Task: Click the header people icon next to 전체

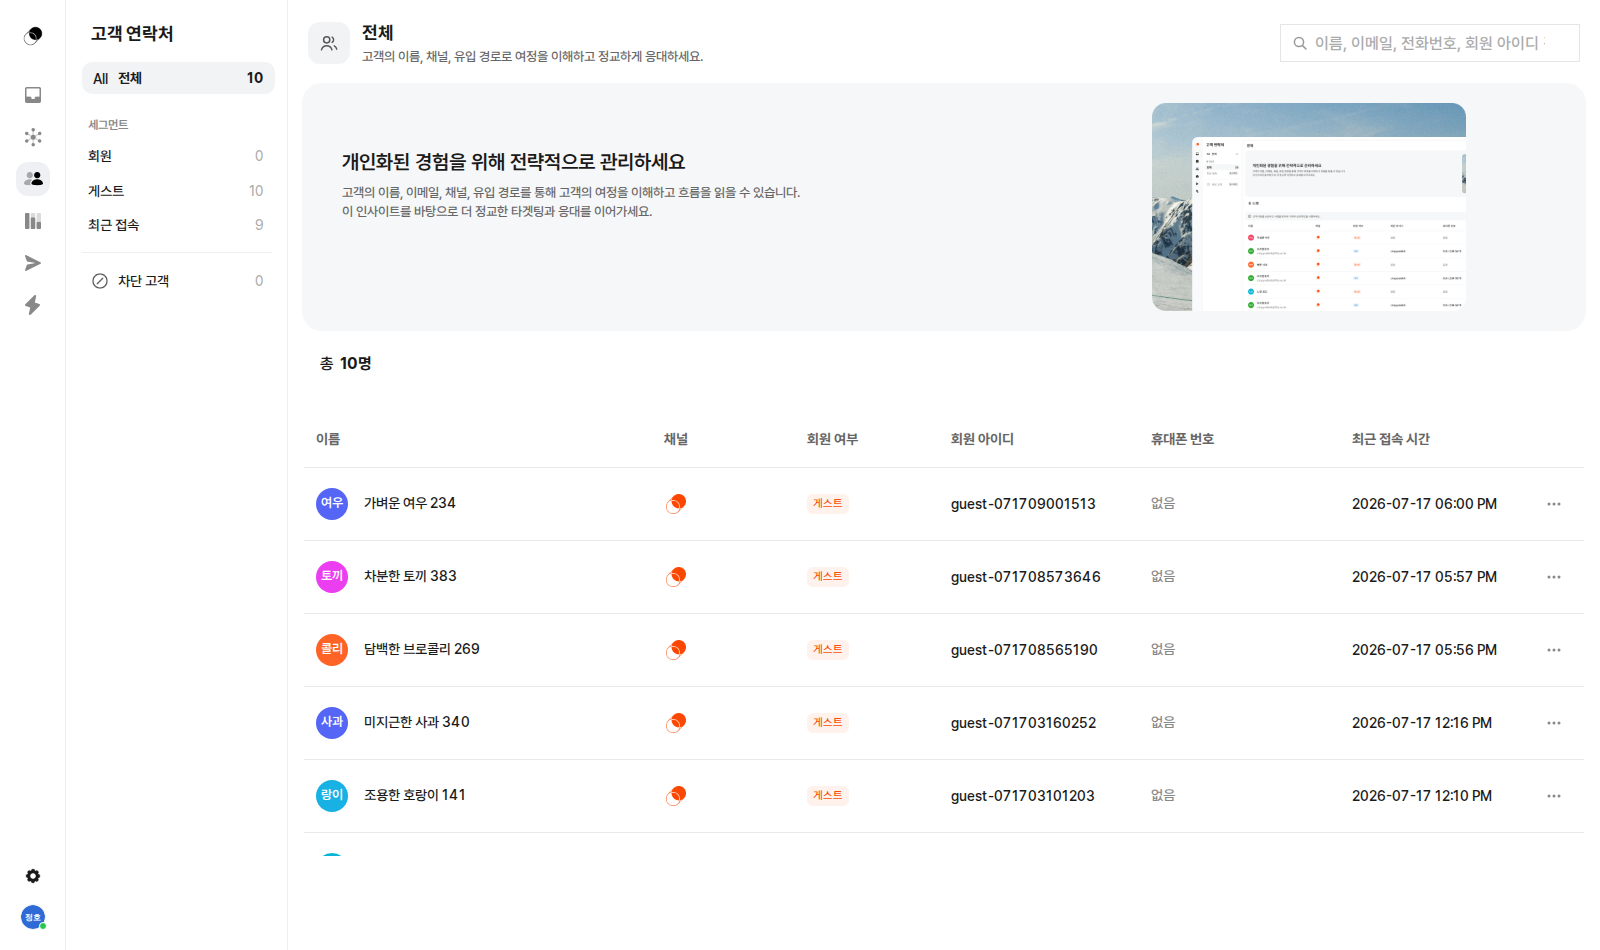Action: coord(329,43)
